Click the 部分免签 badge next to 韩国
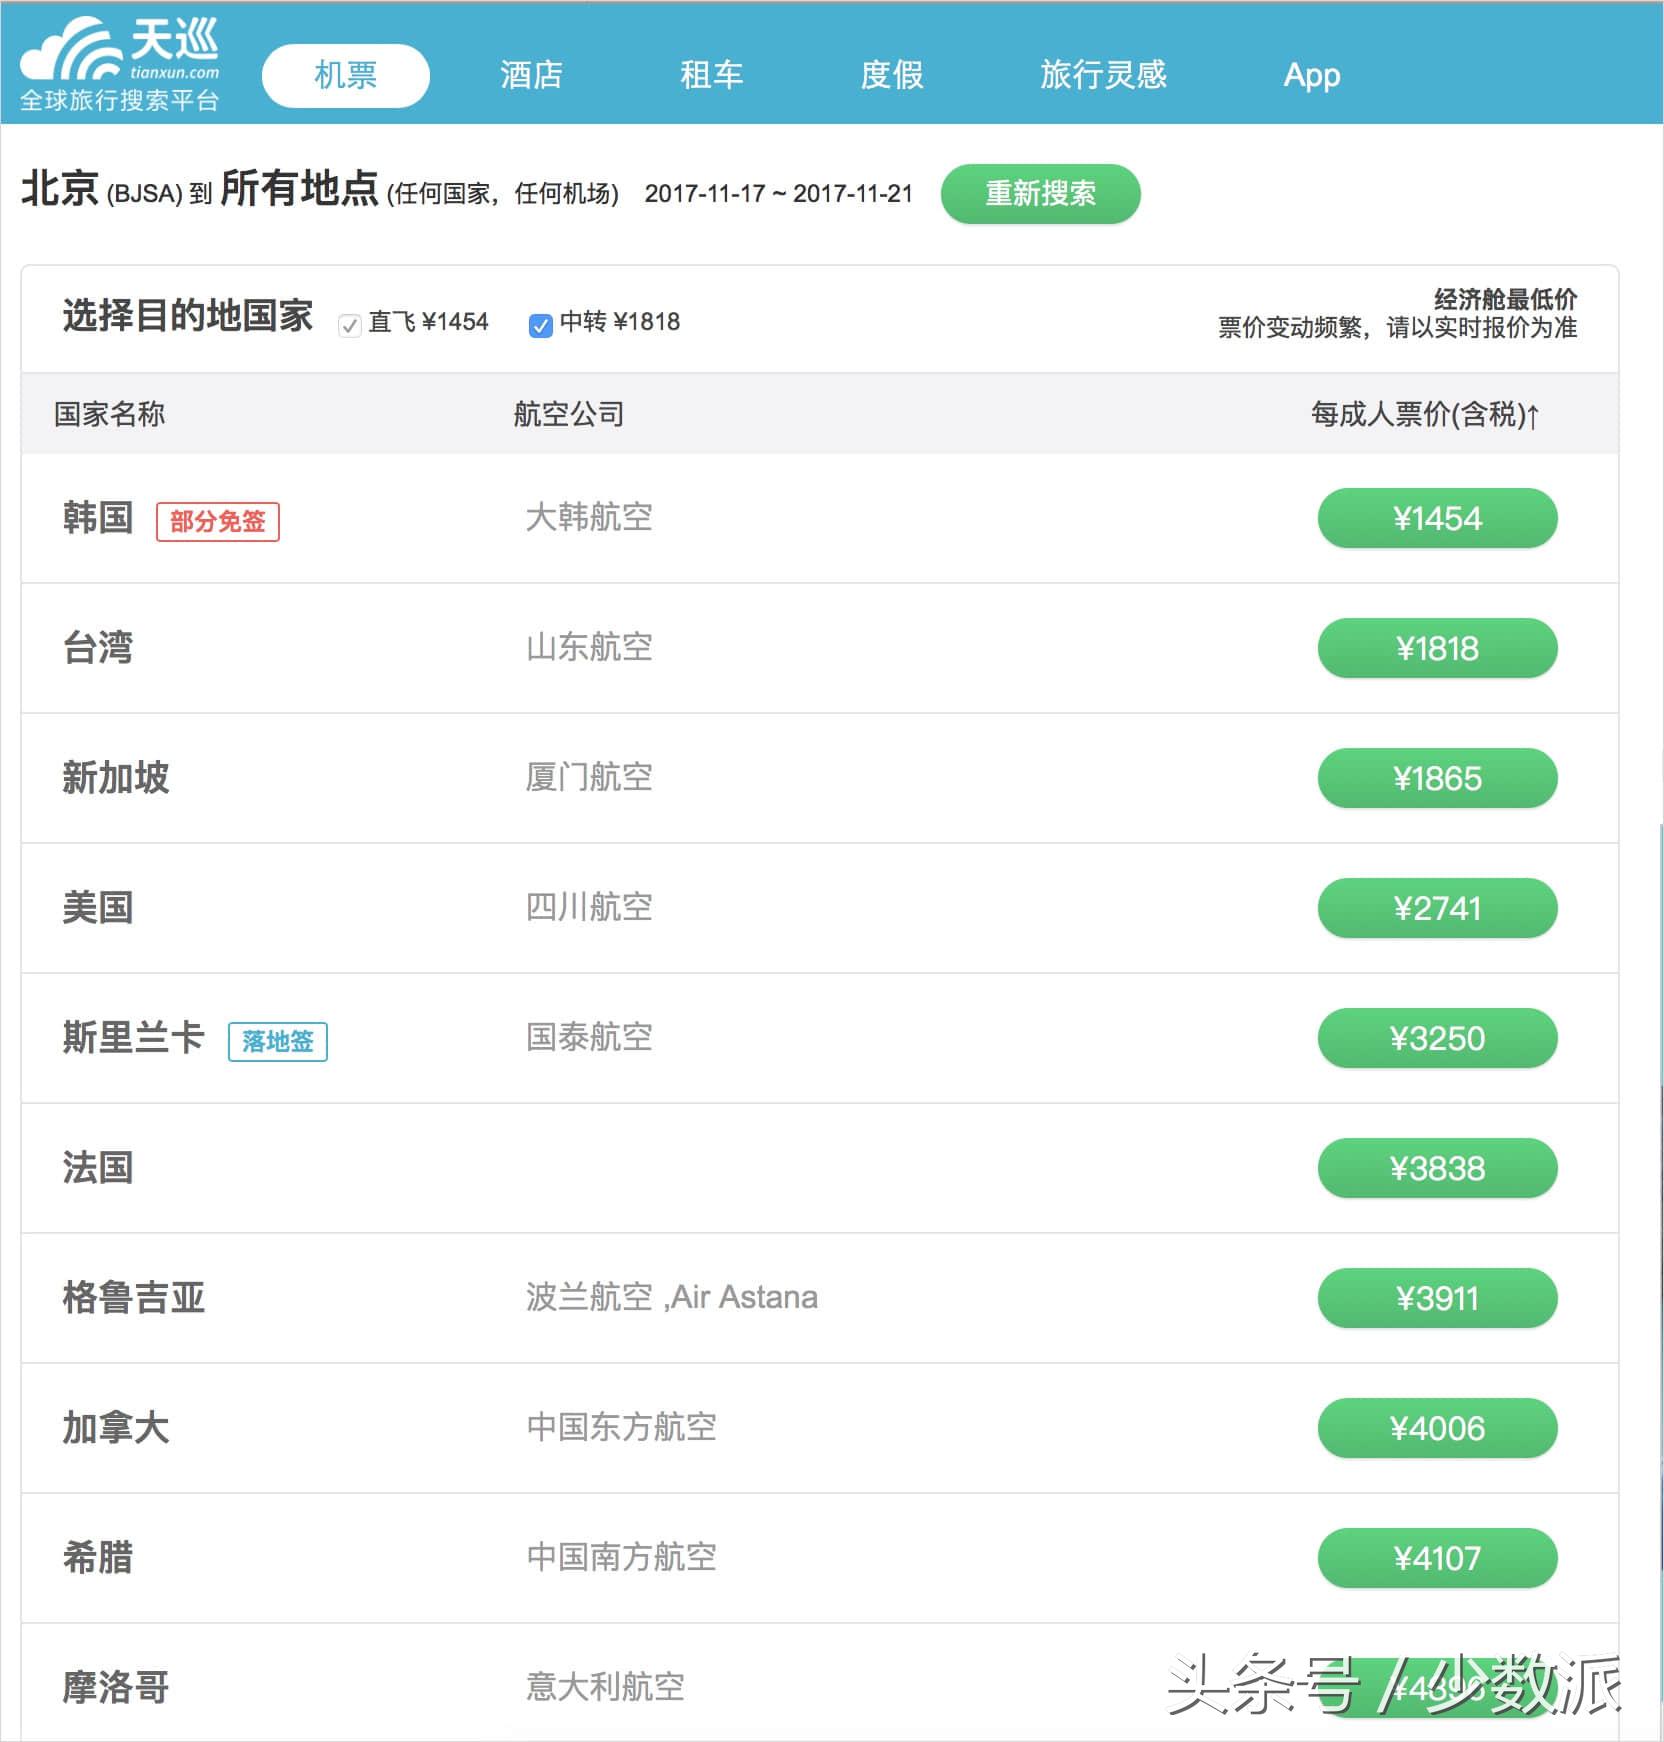 click(x=218, y=521)
